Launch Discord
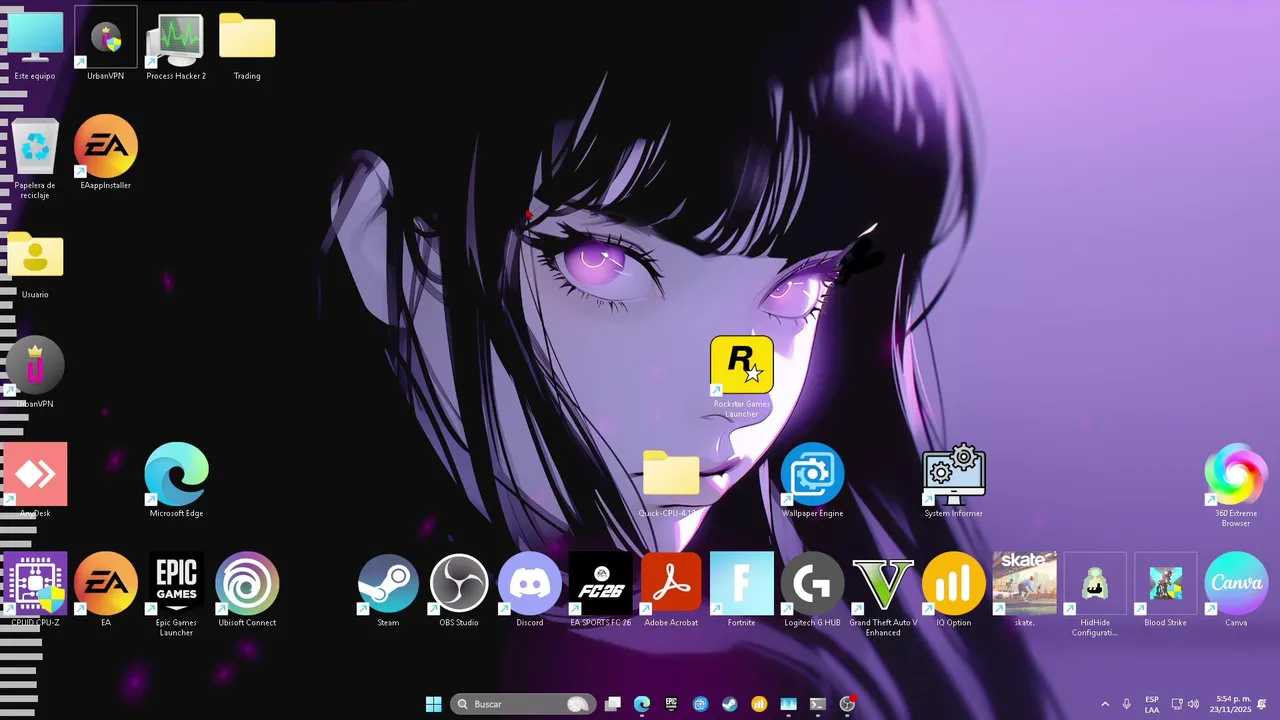Screen dimensions: 1280x720 [x=530, y=590]
